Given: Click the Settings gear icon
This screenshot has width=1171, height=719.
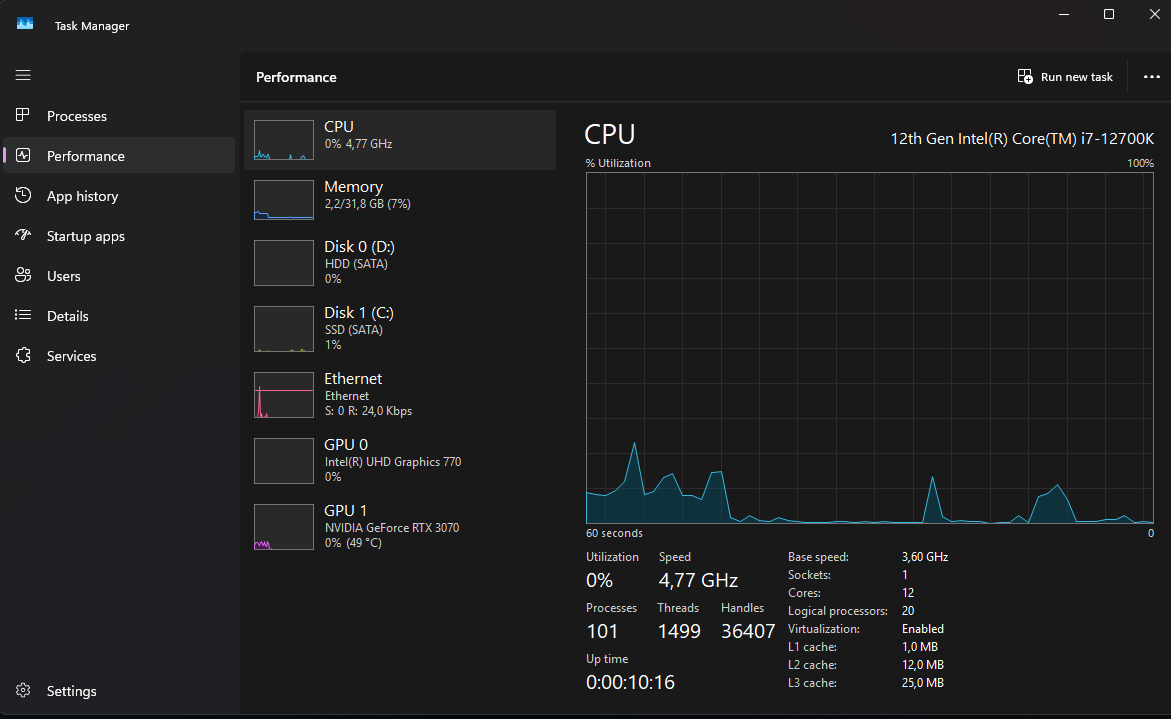Looking at the screenshot, I should 23,691.
